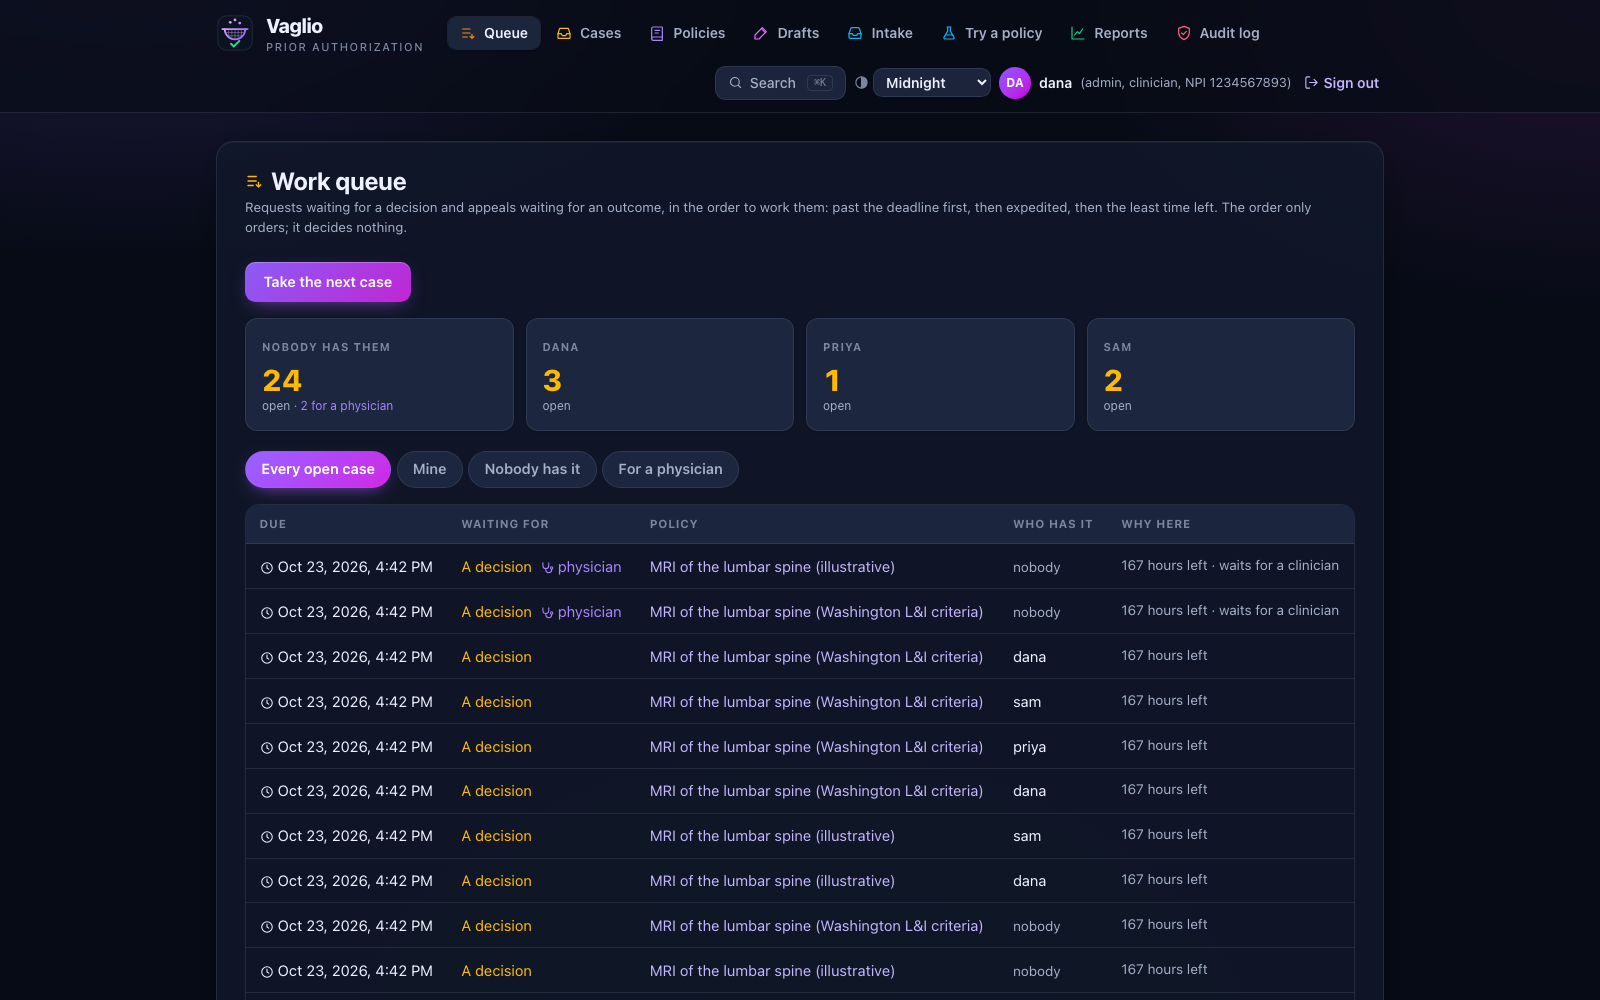Click the Nobody has them 24 card
The height and width of the screenshot is (1000, 1600).
[379, 374]
